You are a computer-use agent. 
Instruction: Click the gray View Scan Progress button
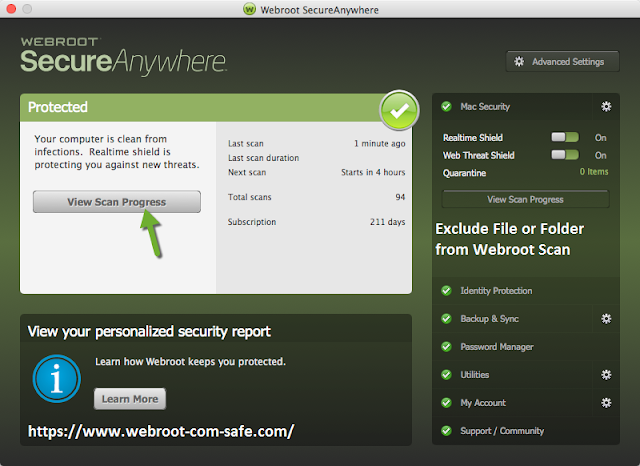[x=117, y=202]
